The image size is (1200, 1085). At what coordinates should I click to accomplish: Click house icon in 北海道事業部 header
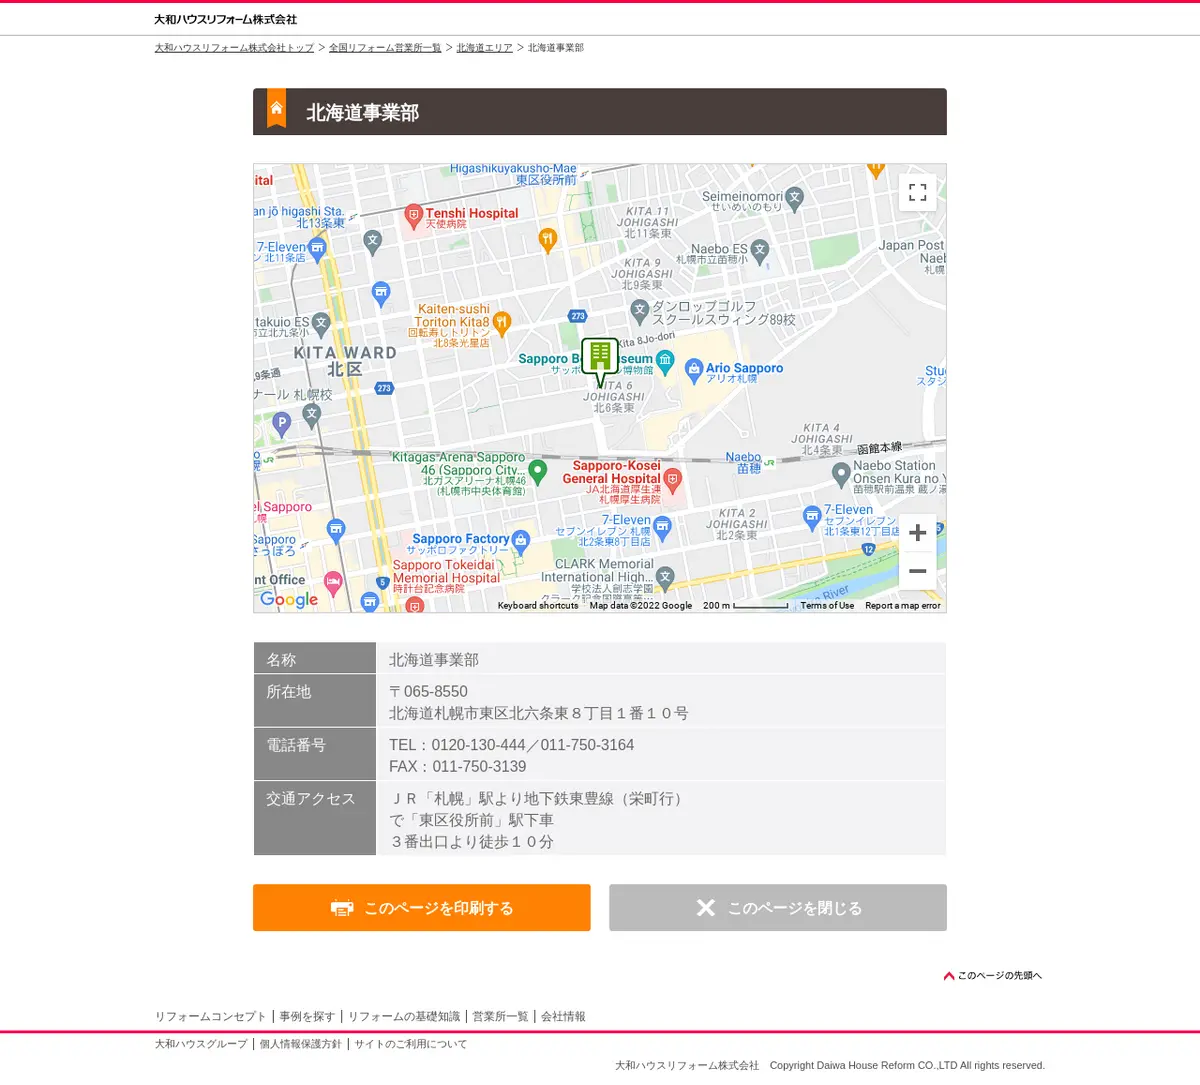[x=277, y=109]
